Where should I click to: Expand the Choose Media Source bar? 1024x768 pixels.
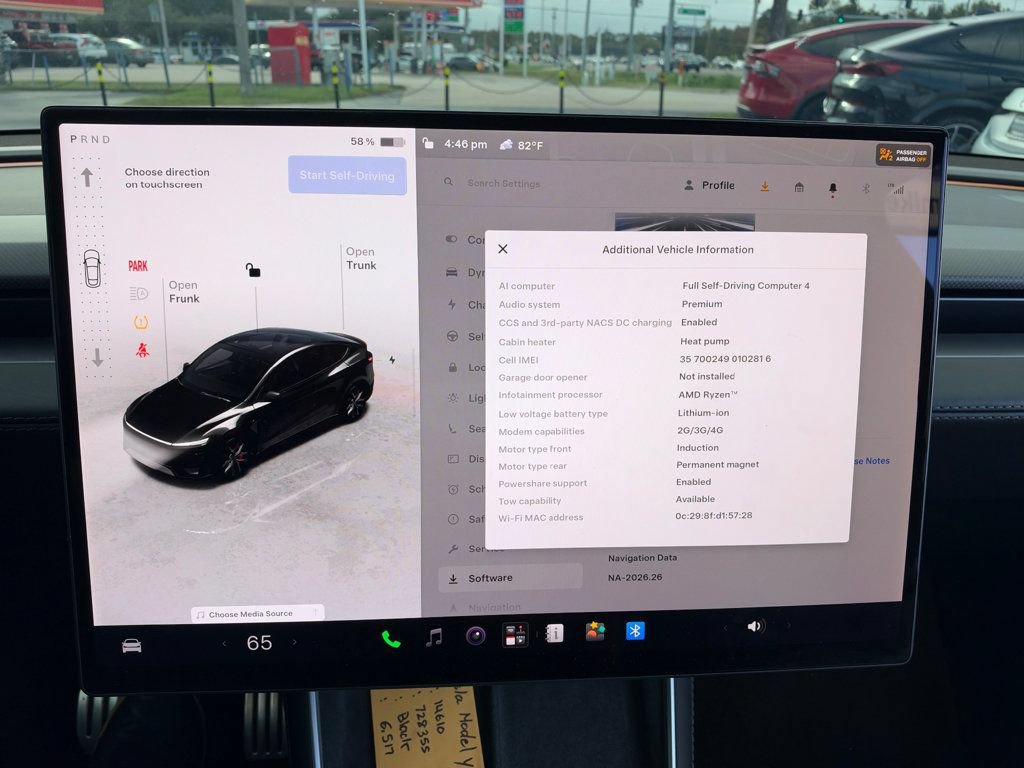click(x=257, y=614)
